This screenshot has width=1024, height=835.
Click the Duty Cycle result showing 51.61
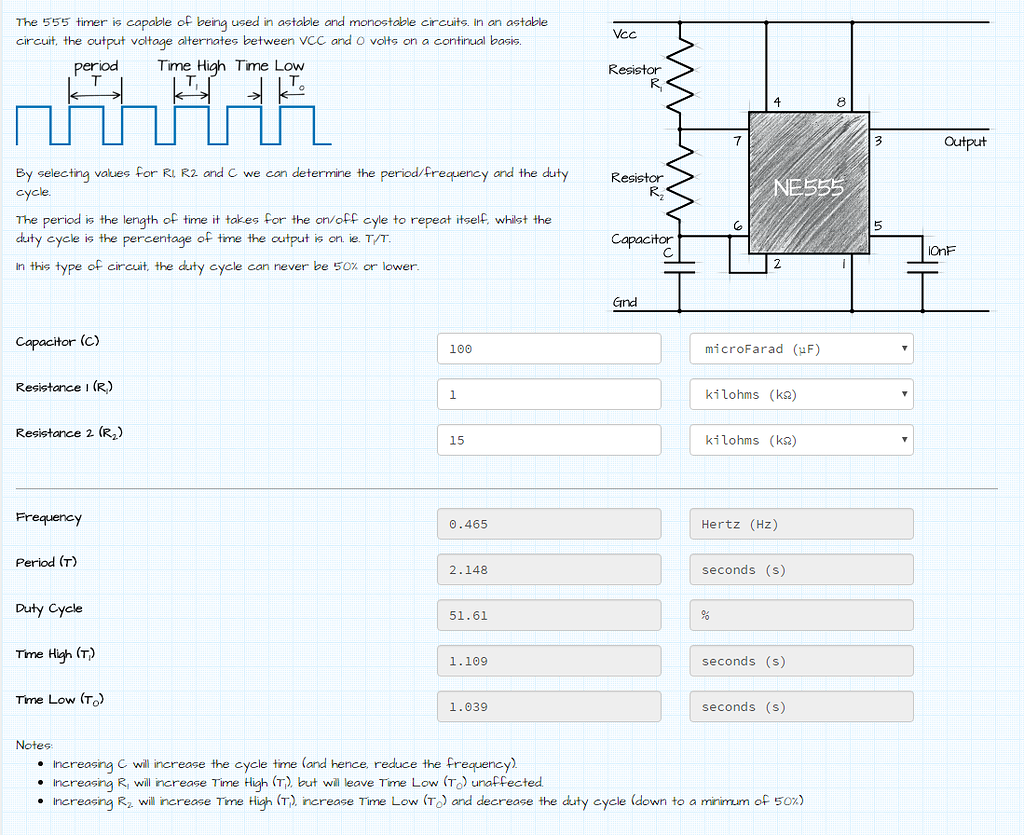coord(548,615)
